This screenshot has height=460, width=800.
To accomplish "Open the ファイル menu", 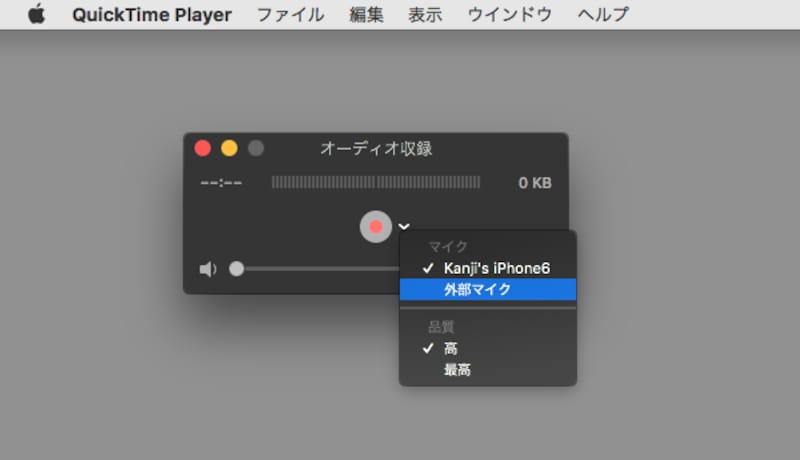I will click(x=290, y=15).
